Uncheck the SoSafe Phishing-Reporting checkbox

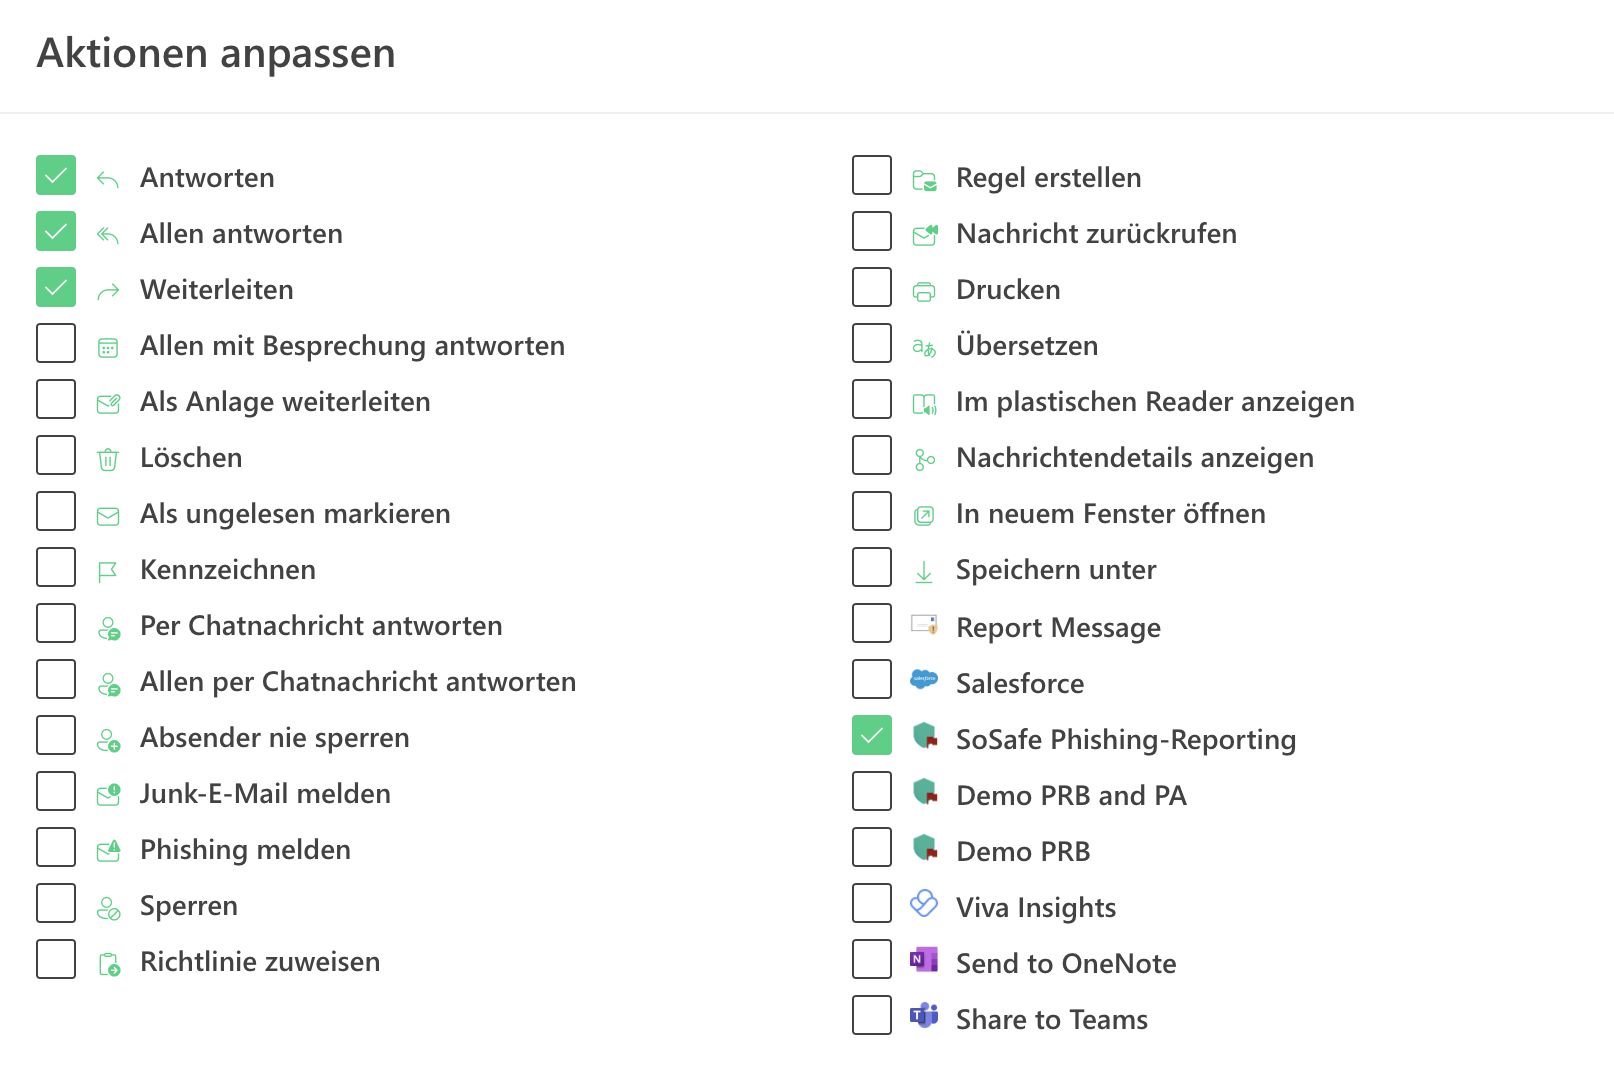pos(872,735)
